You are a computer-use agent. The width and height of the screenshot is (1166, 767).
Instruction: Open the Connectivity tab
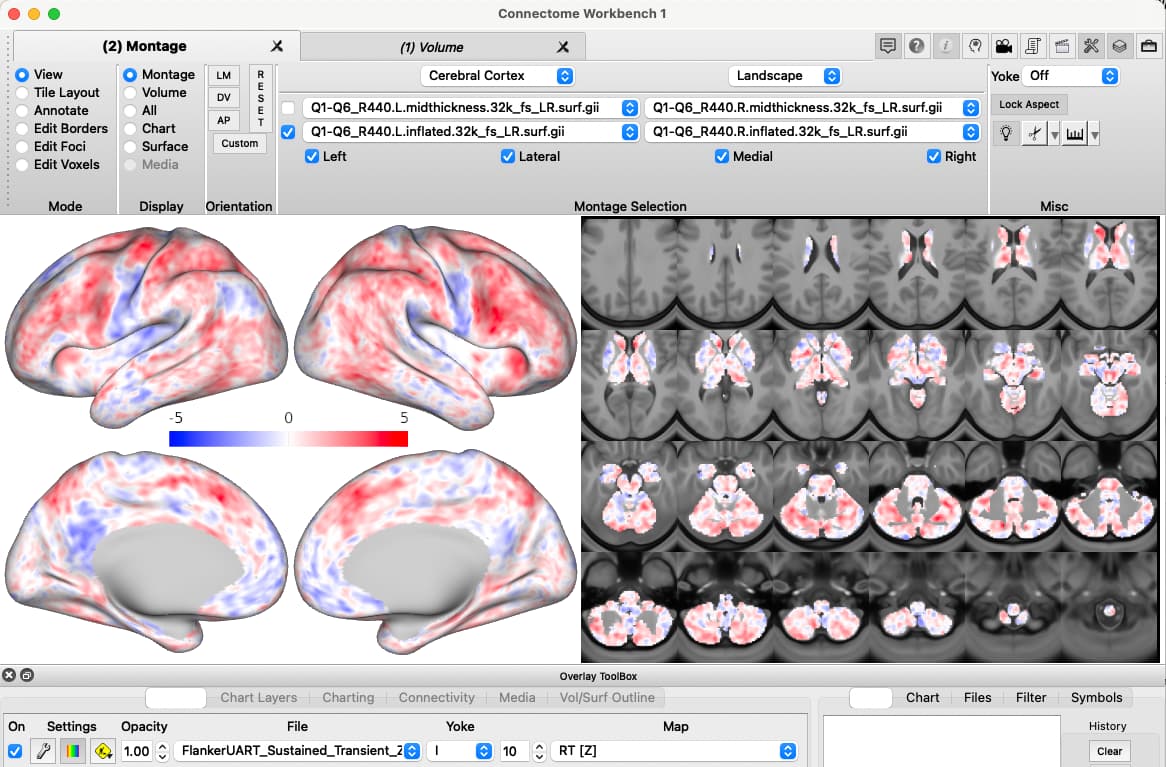pyautogui.click(x=437, y=697)
